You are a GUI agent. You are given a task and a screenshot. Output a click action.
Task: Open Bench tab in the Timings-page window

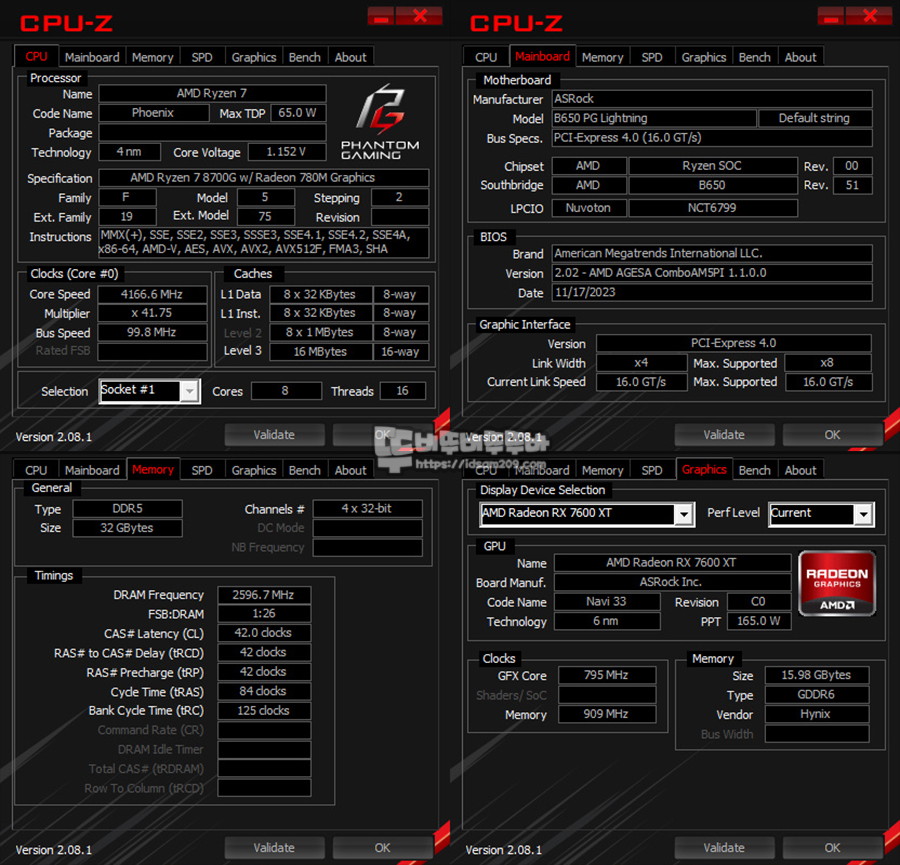[305, 470]
